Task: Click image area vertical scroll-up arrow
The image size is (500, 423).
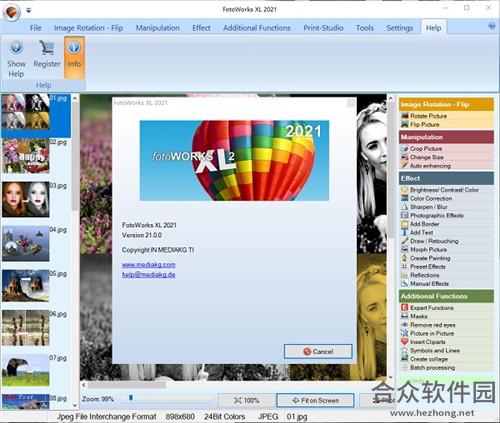Action: [x=390, y=98]
